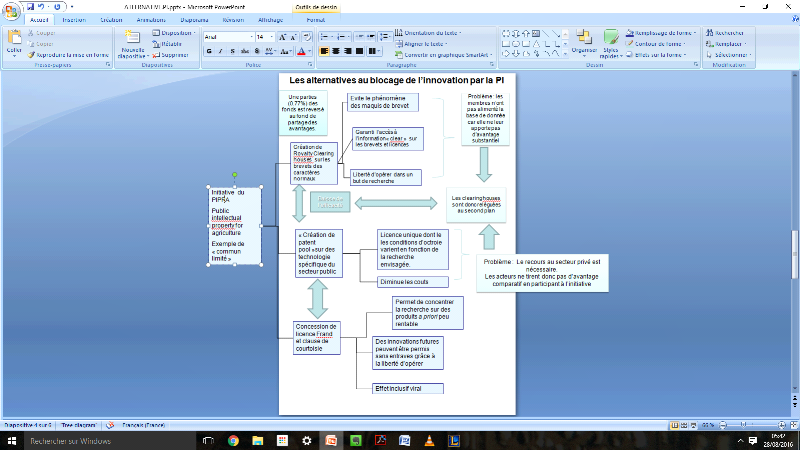Viewport: 800px width, 450px height.
Task: Click the Coller (paste) icon
Action: coord(14,42)
